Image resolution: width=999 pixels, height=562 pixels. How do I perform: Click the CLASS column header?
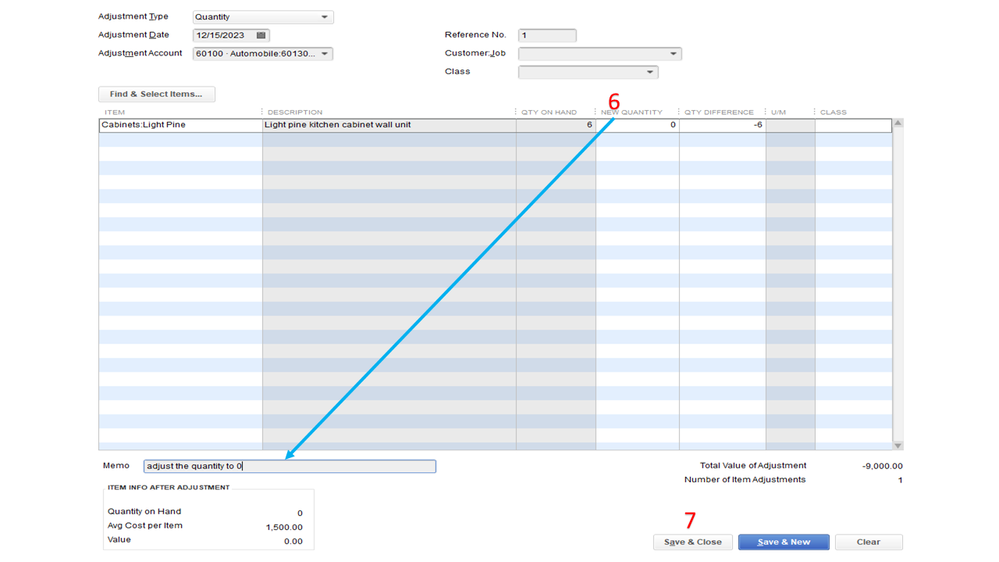coord(833,112)
